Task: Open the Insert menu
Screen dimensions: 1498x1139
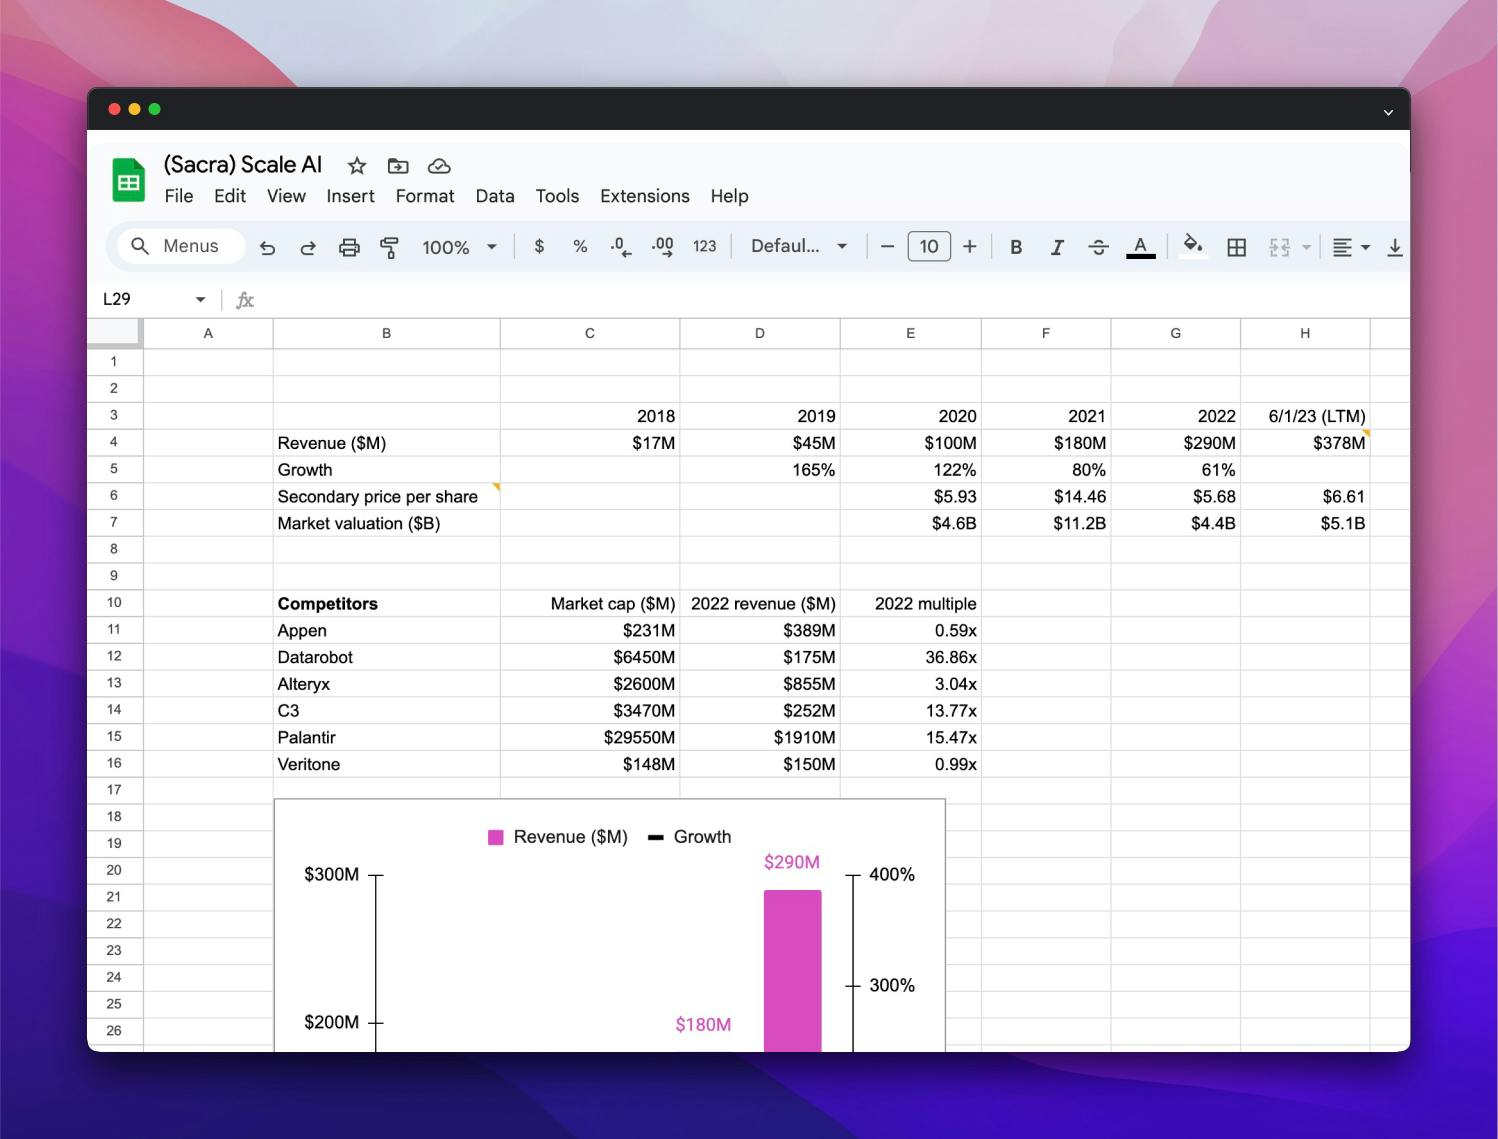Action: (350, 196)
